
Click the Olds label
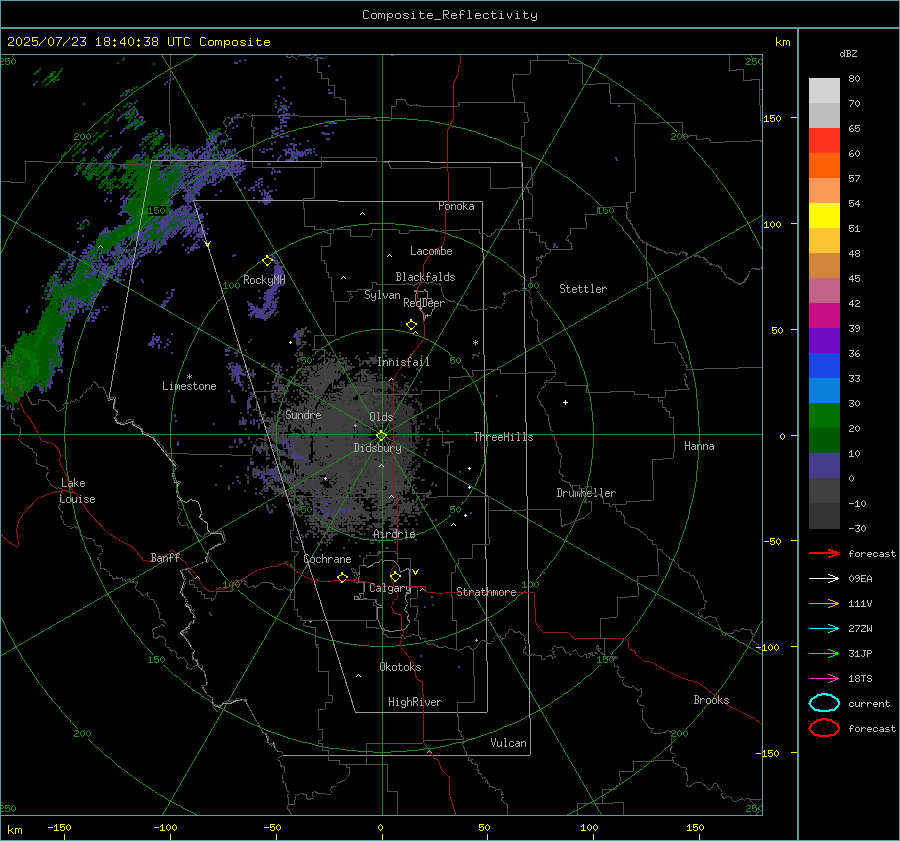(x=381, y=417)
